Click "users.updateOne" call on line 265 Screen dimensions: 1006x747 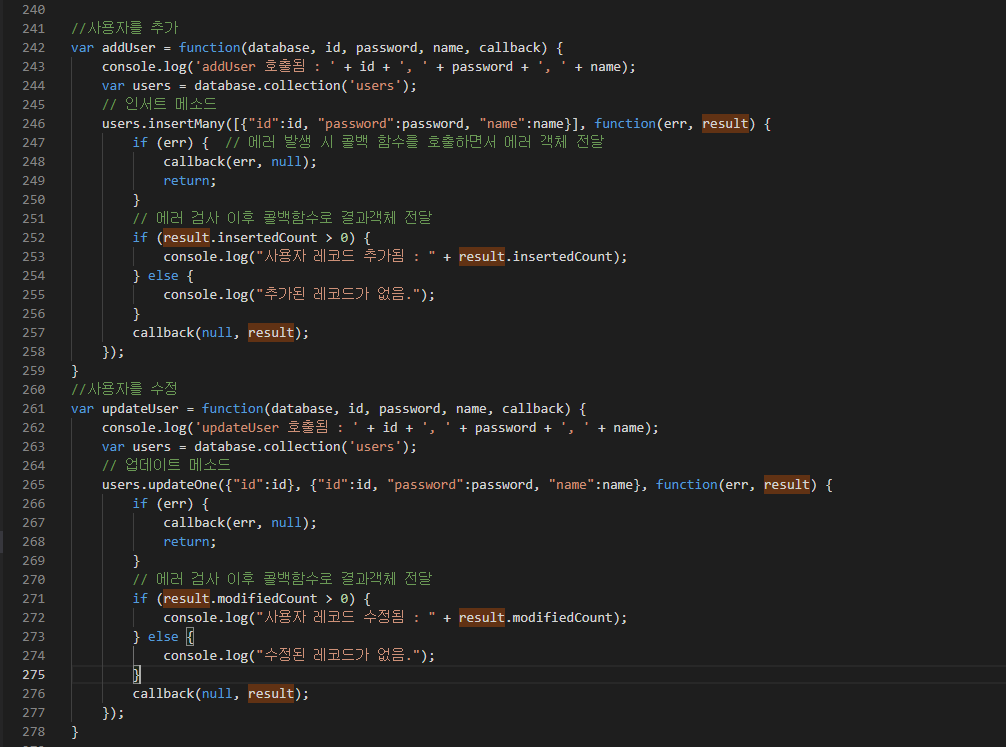point(159,485)
